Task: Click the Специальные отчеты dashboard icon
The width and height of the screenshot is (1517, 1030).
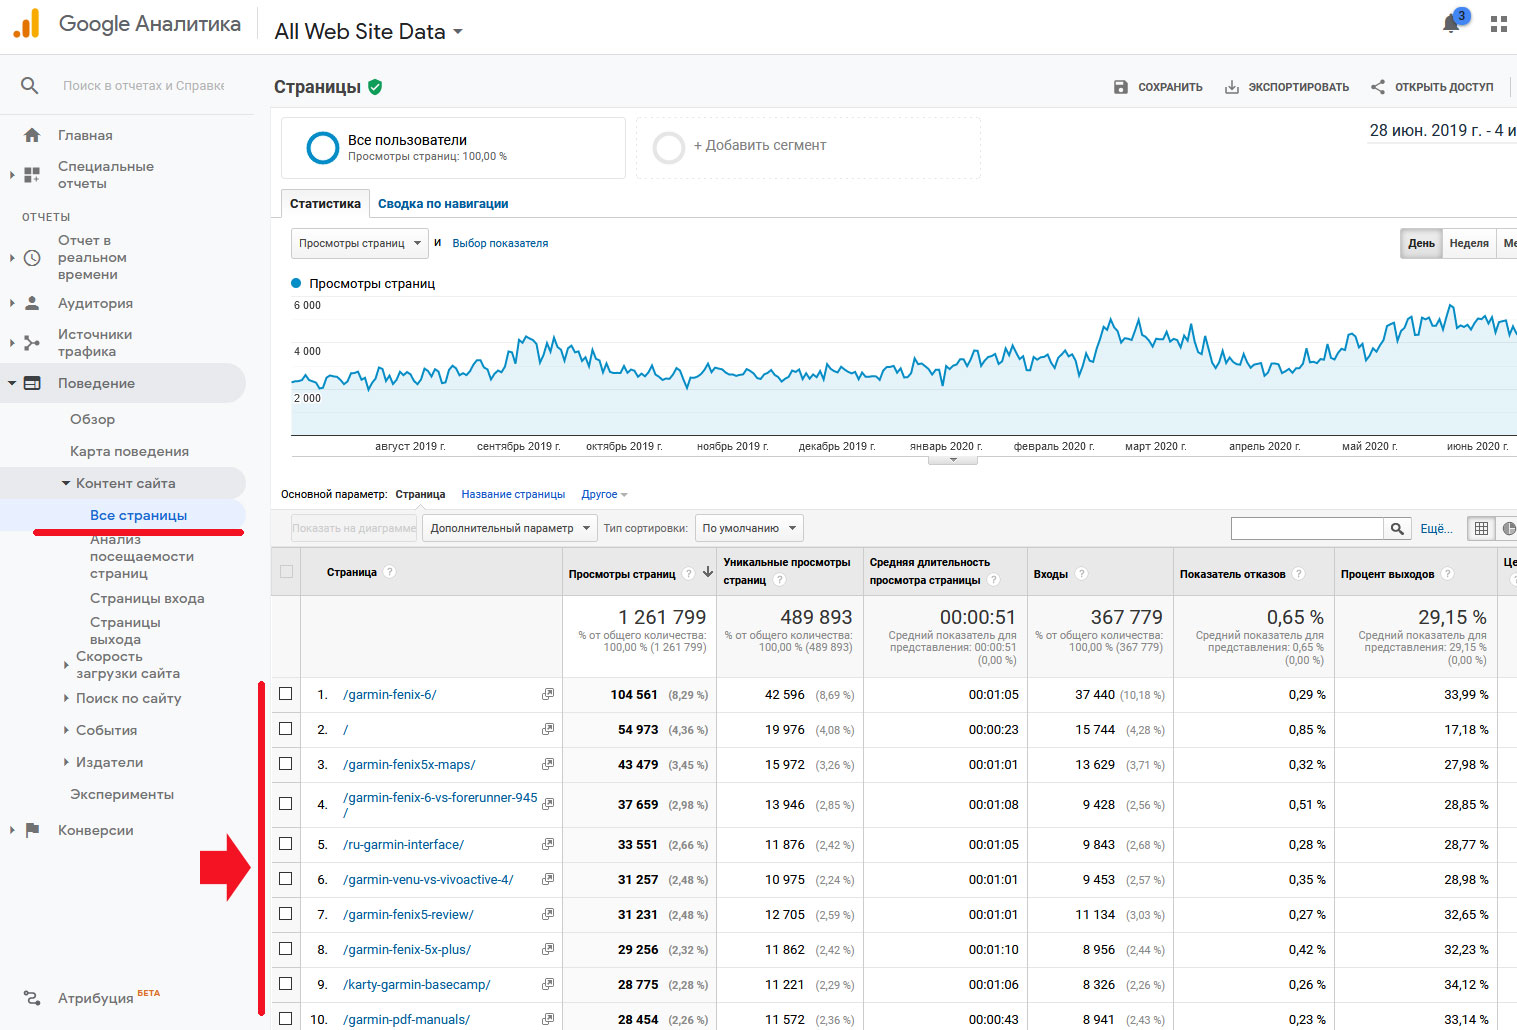Action: coord(32,175)
